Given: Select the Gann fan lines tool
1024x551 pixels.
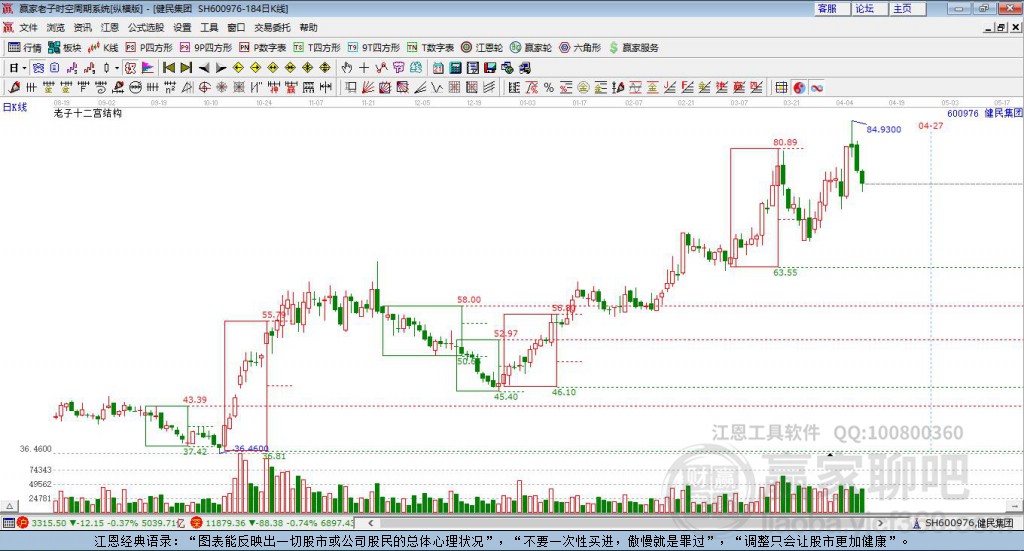Looking at the screenshot, I should click(368, 87).
